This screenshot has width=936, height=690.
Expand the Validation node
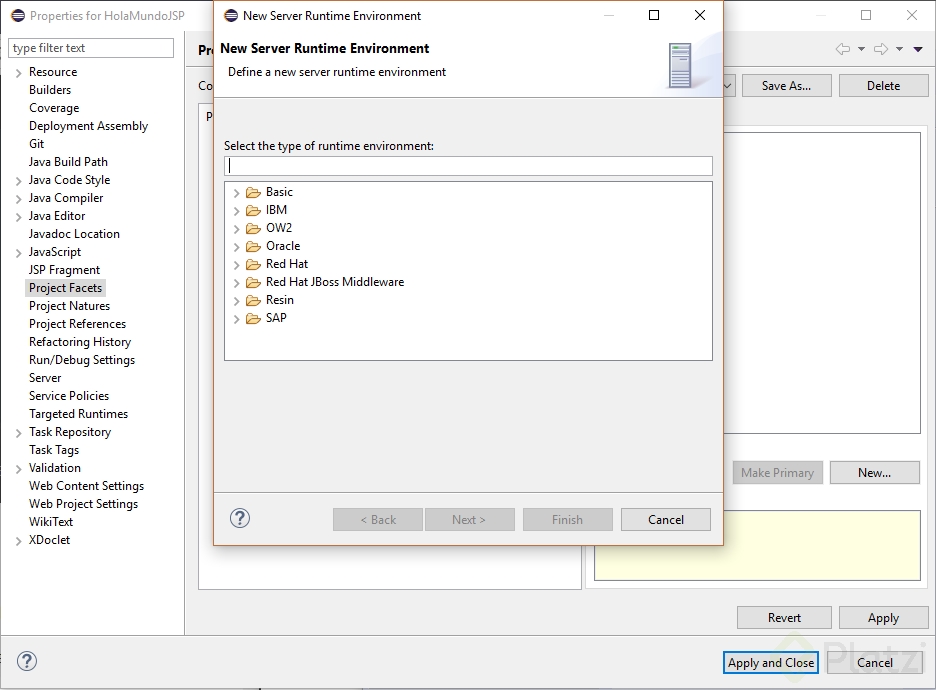coord(19,469)
